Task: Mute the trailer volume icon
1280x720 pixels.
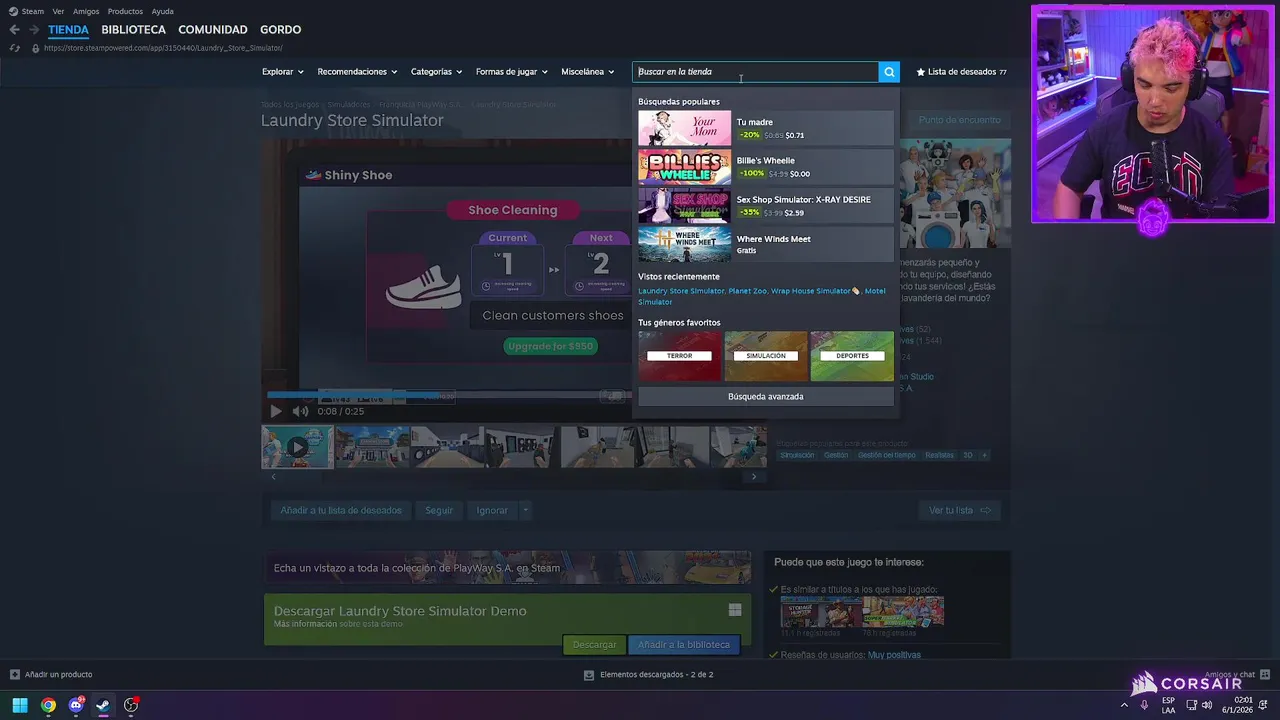Action: click(x=300, y=411)
